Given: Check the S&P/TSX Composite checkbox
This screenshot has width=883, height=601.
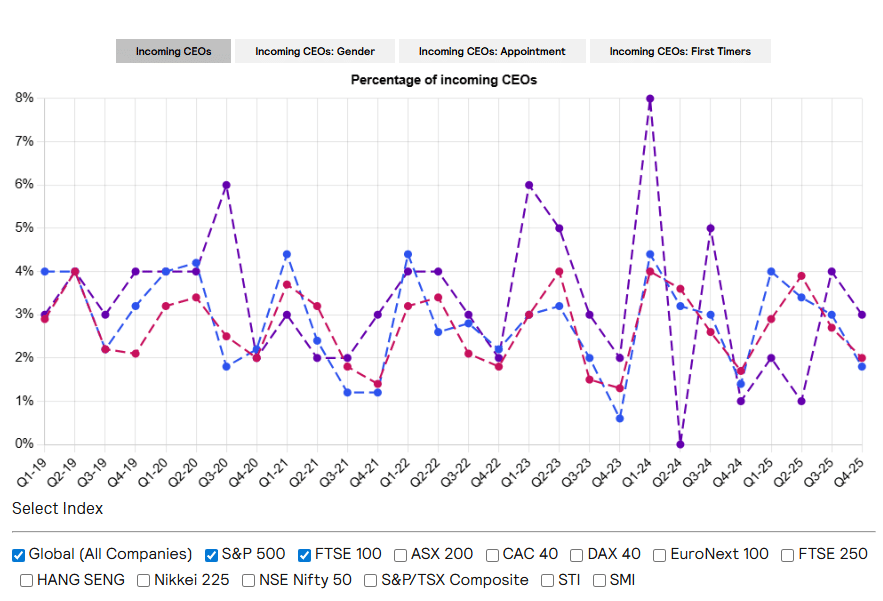Looking at the screenshot, I should pos(371,580).
